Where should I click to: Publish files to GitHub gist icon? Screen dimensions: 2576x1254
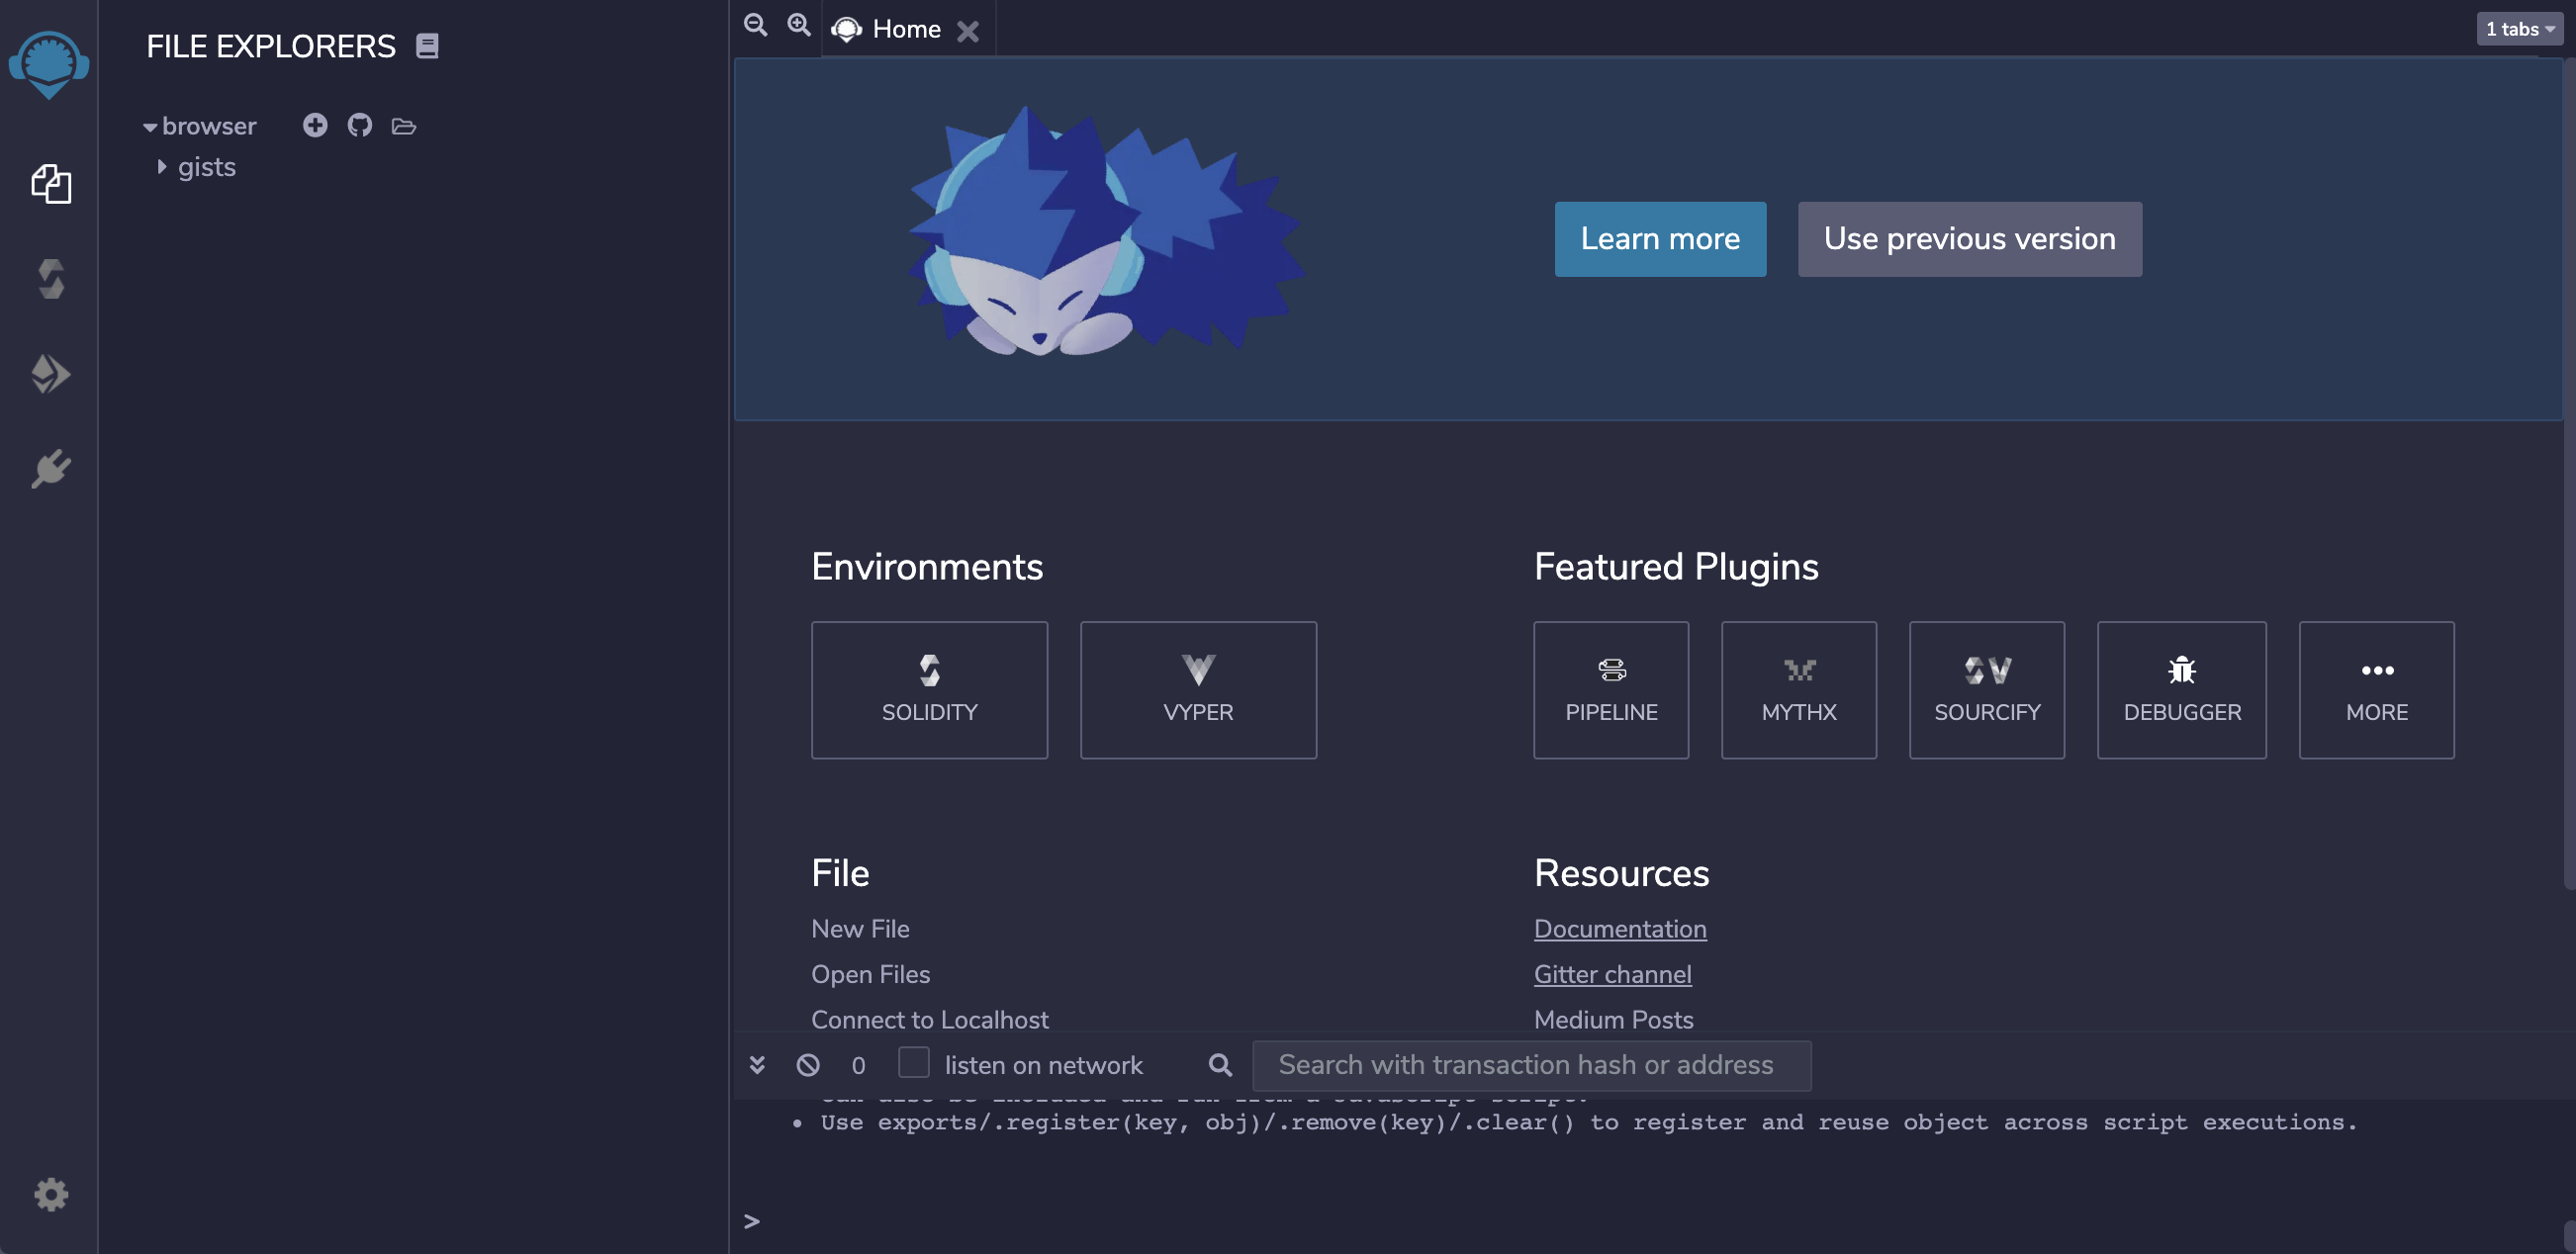pos(359,125)
